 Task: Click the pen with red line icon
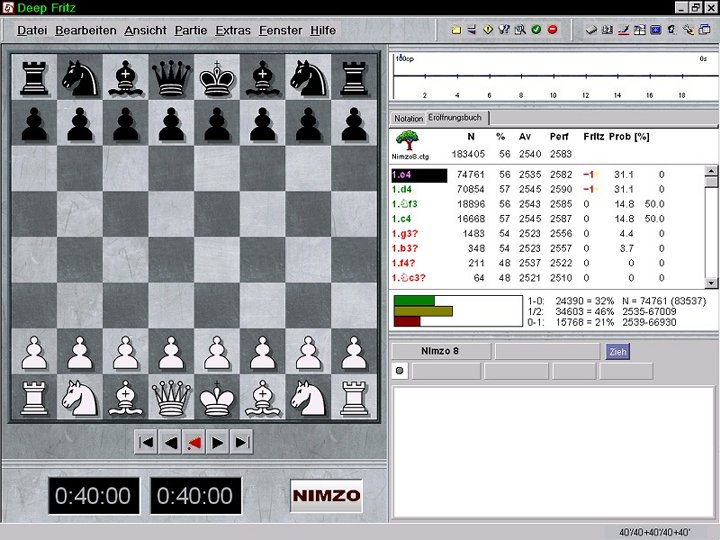click(623, 30)
